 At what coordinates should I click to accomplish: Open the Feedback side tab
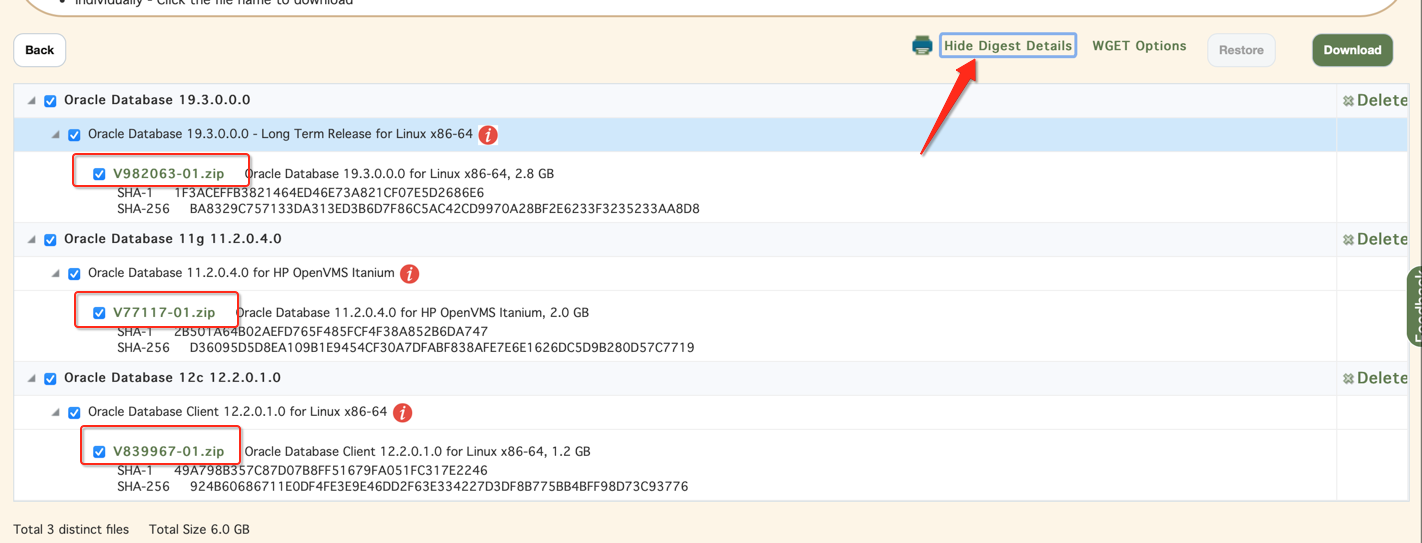tap(1414, 307)
